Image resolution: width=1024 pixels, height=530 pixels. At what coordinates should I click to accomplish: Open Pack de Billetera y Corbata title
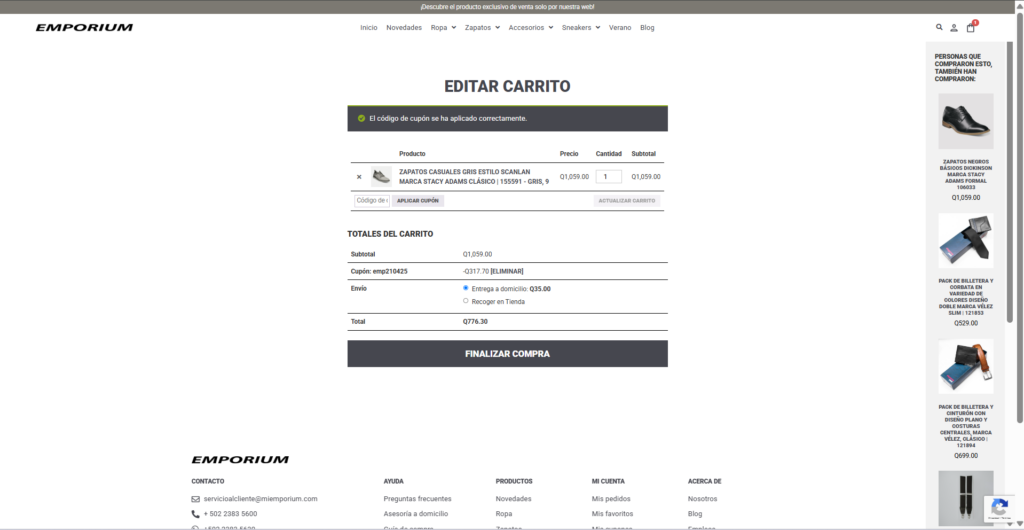coord(966,297)
